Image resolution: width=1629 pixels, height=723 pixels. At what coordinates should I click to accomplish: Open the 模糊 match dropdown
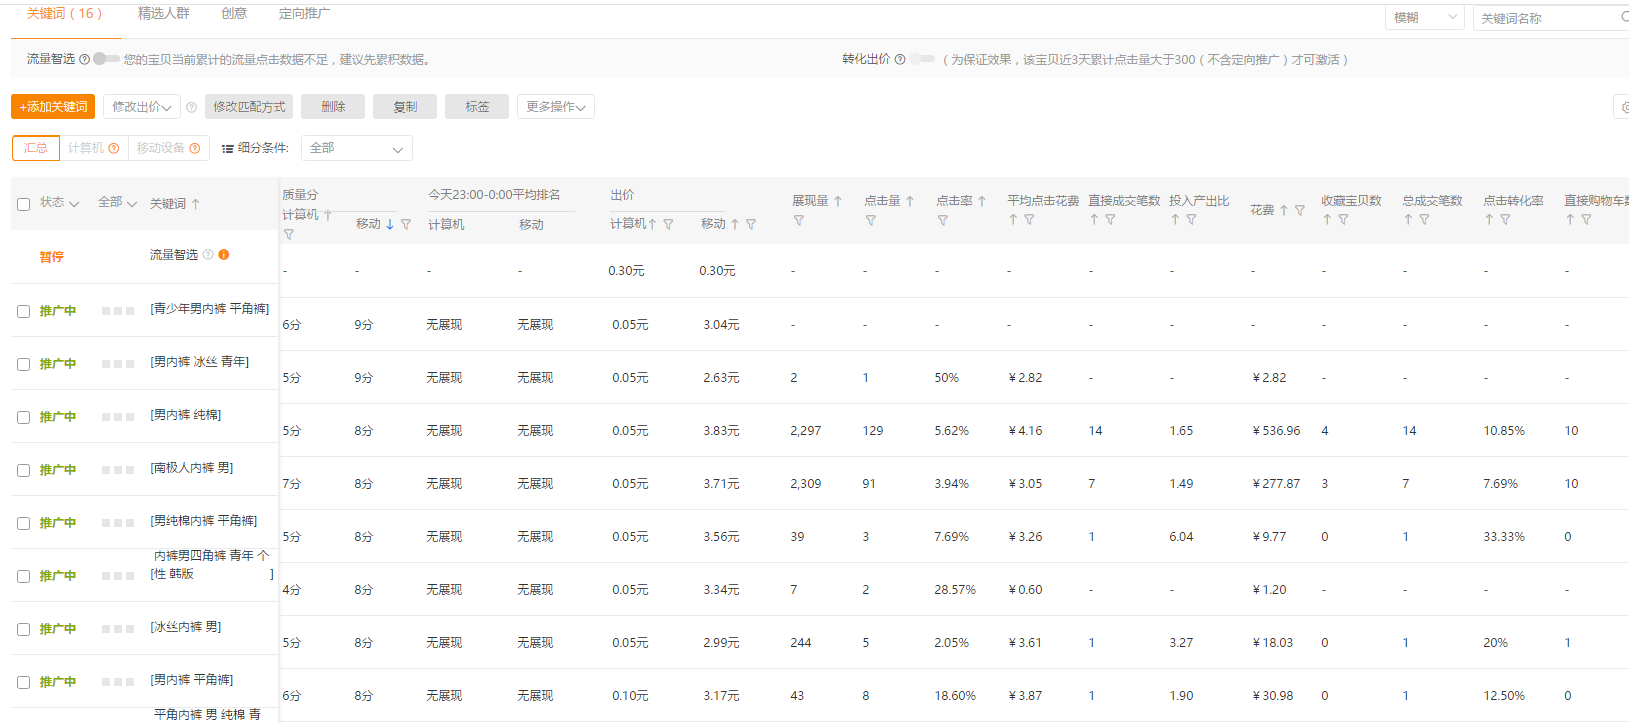tap(1425, 18)
